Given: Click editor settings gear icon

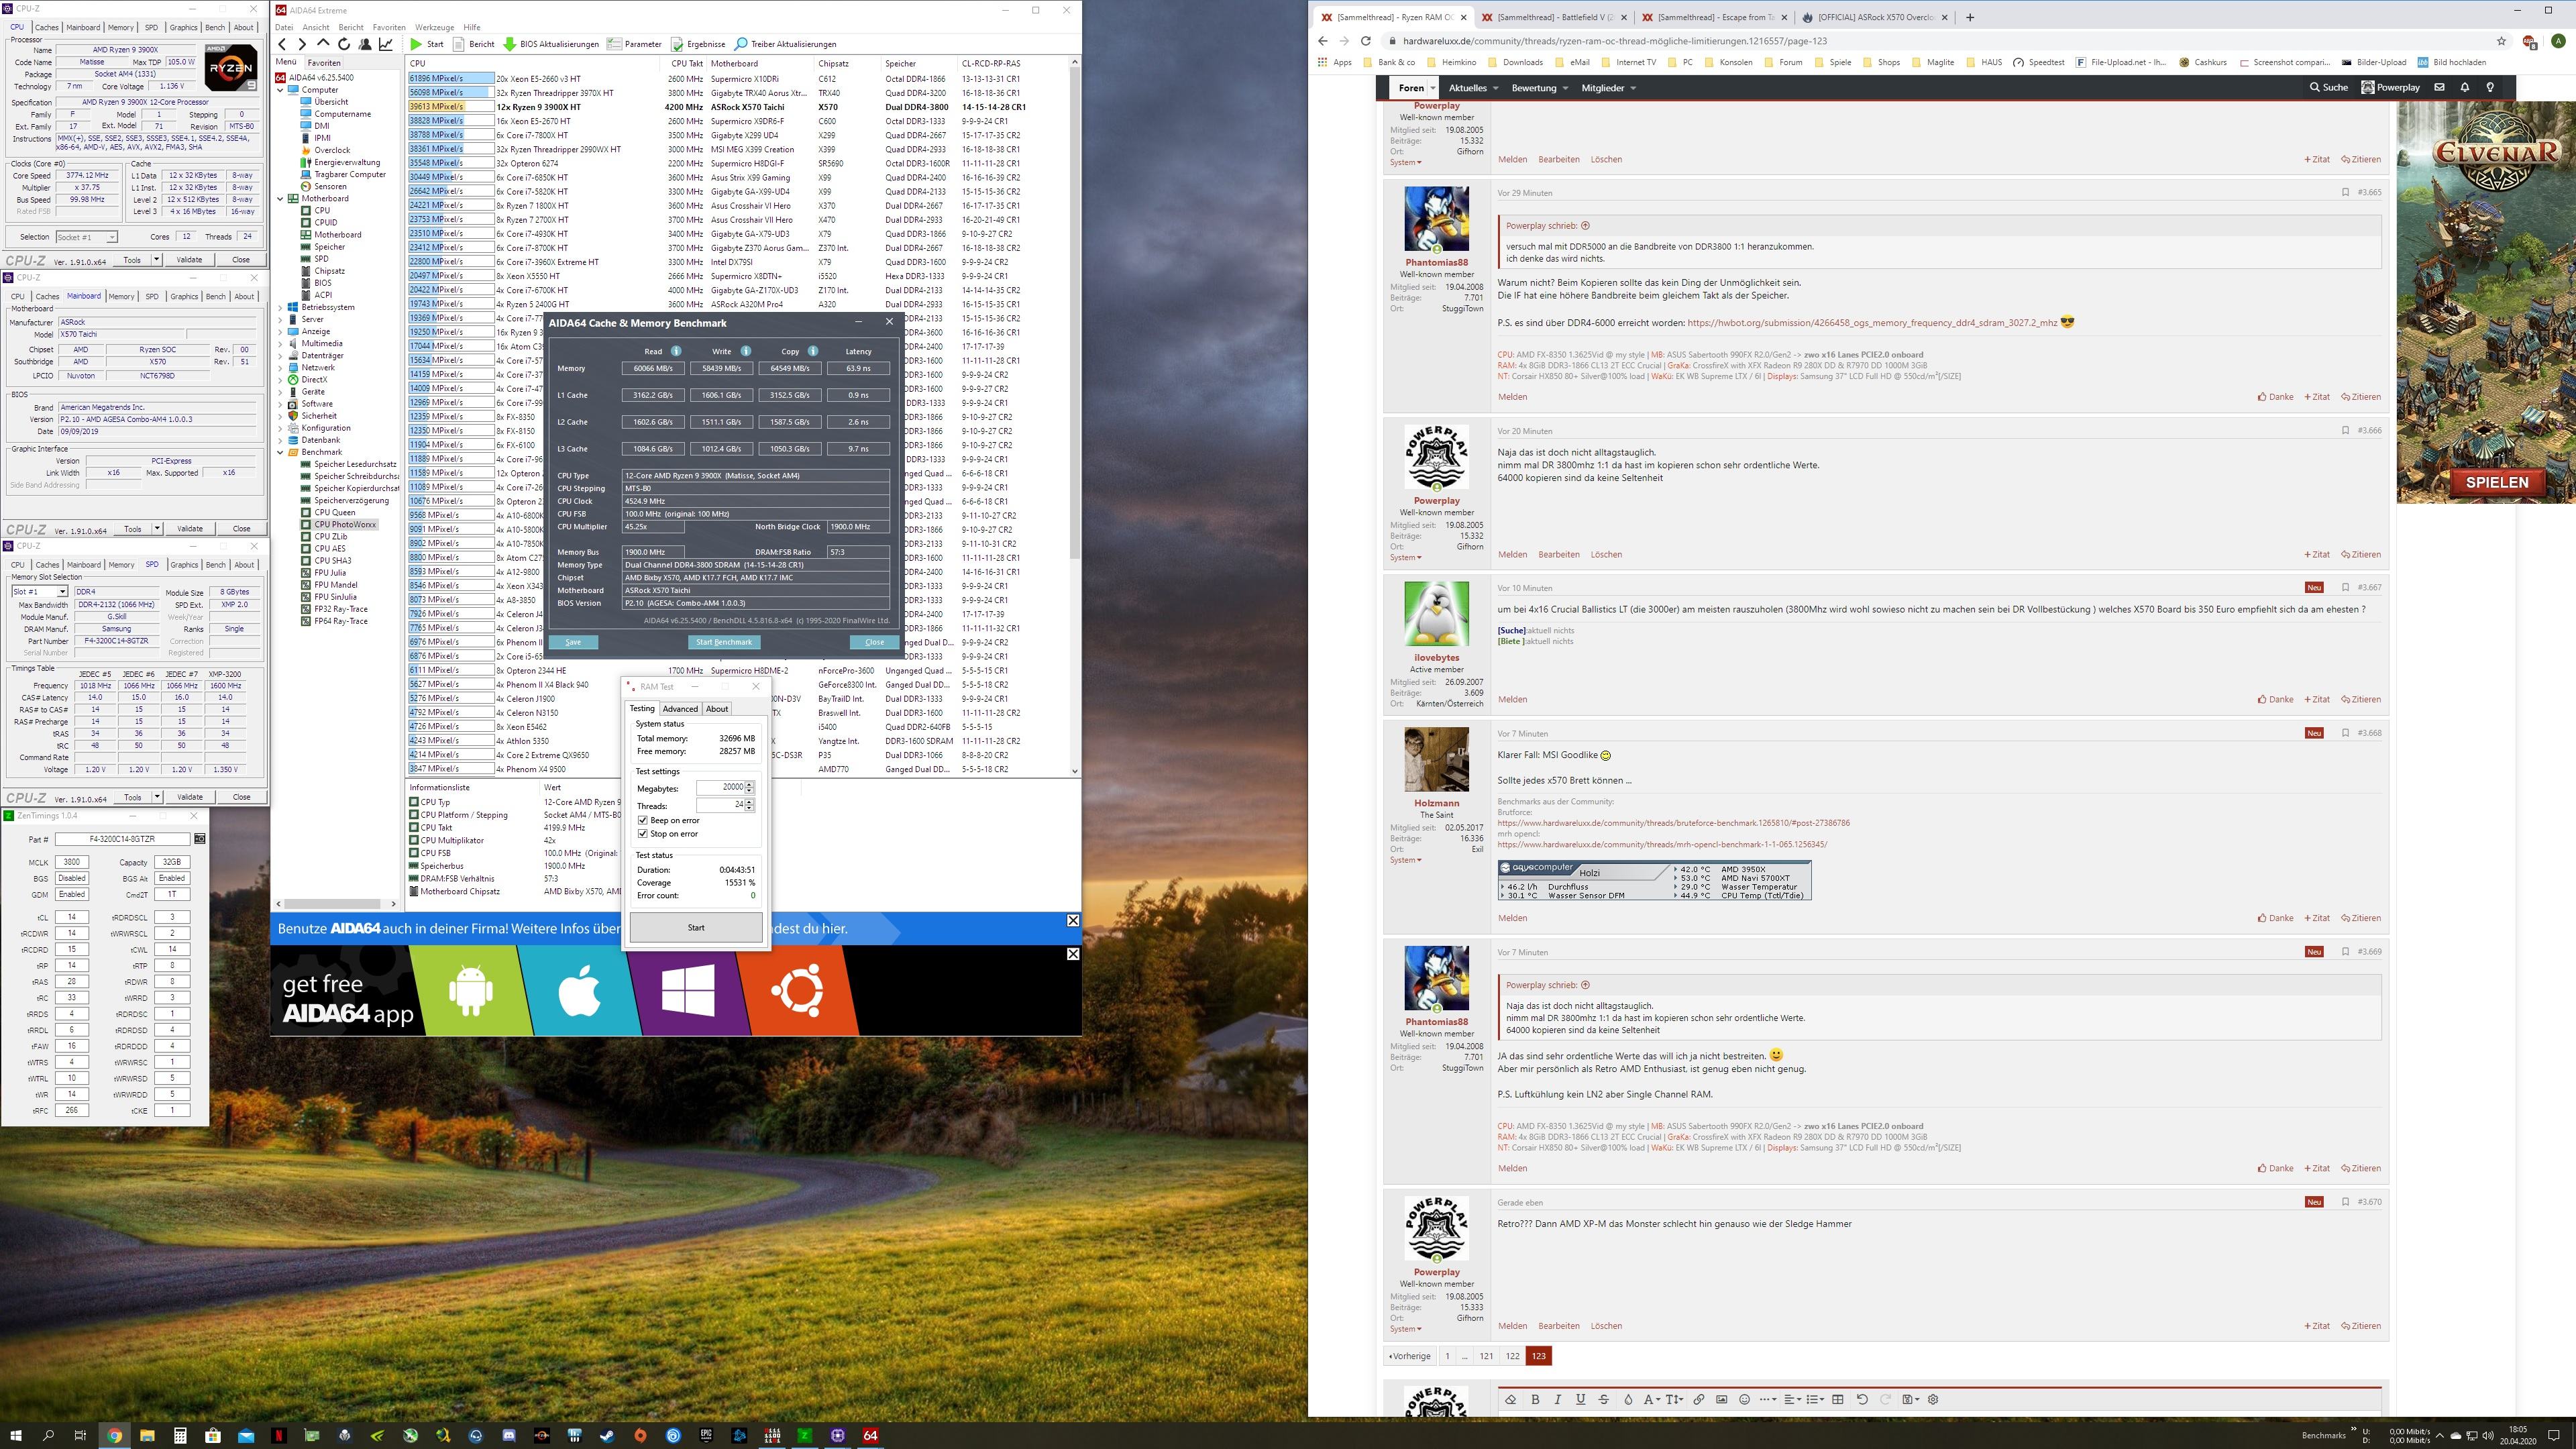Looking at the screenshot, I should pyautogui.click(x=1933, y=1399).
